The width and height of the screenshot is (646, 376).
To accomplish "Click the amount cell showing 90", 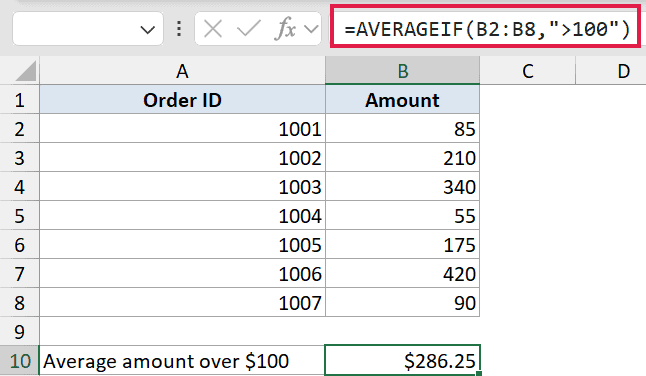I will coord(403,302).
